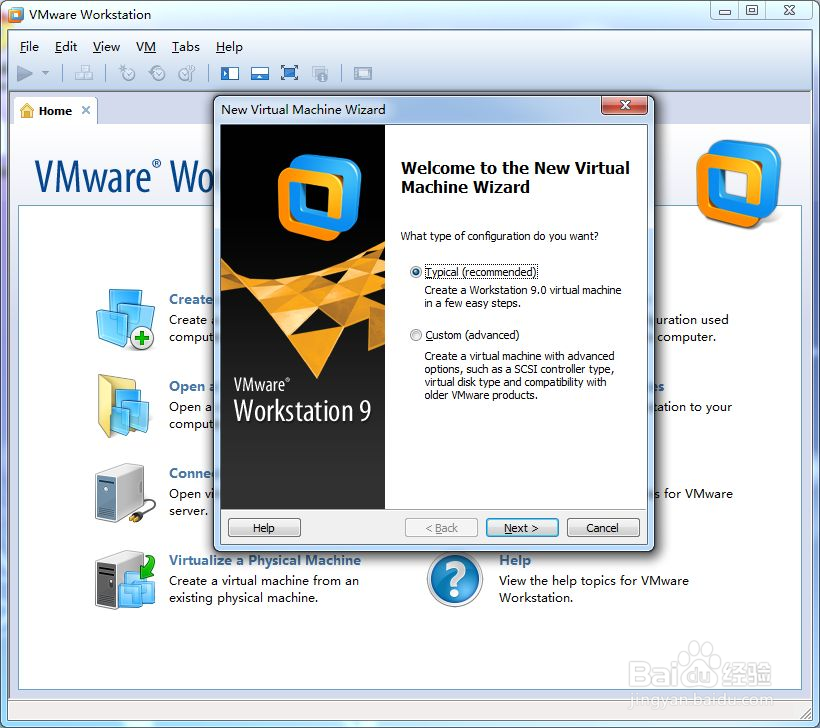The height and width of the screenshot is (728, 820).
Task: Click the Take Snapshot toolbar icon
Action: [127, 73]
